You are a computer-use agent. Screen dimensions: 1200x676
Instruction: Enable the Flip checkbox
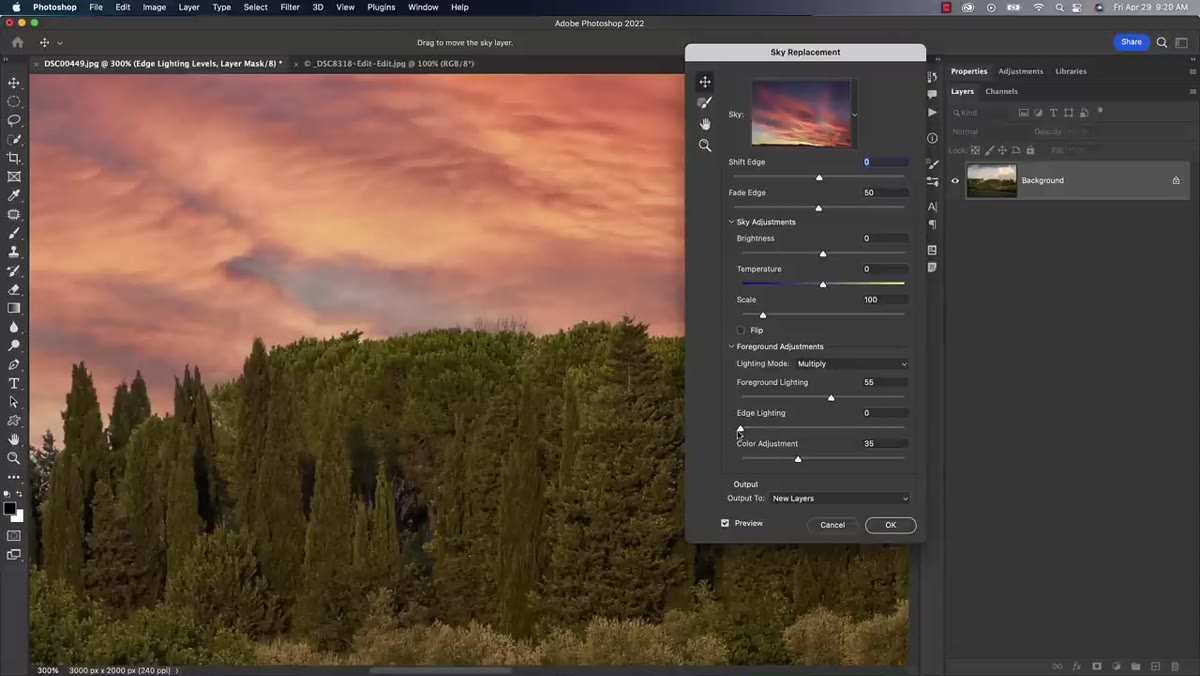coord(741,330)
